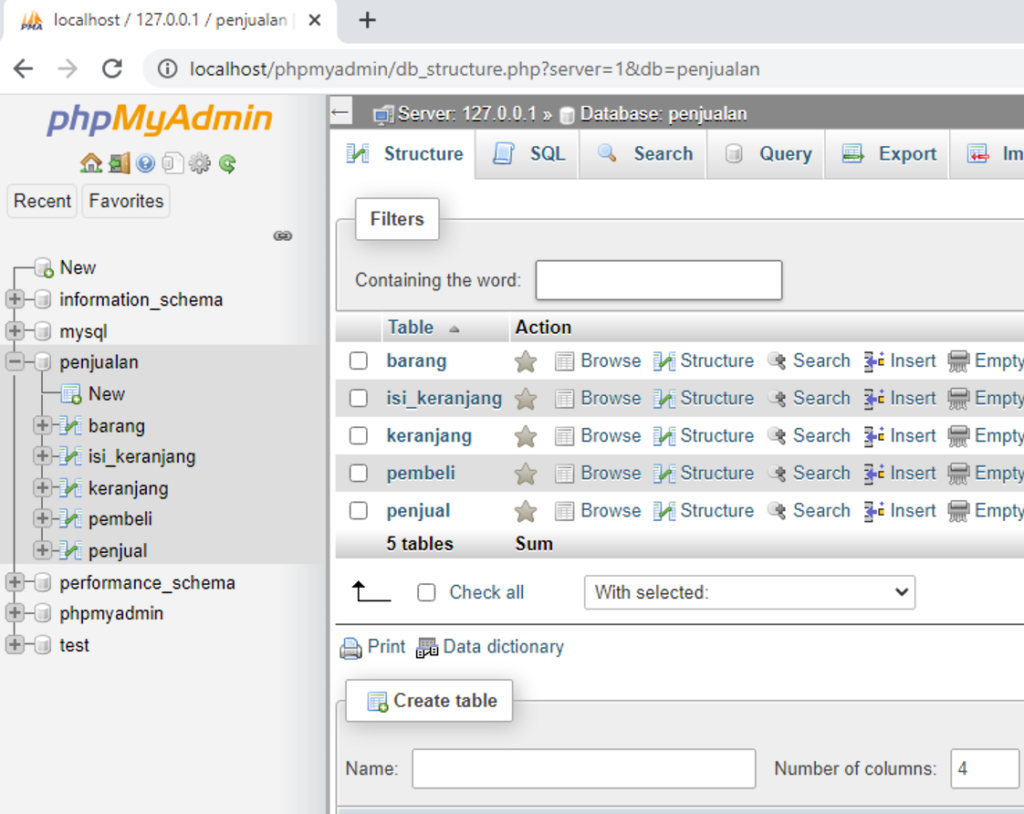Reload the page in browser
Viewport: 1024px width, 814px height.
click(112, 69)
